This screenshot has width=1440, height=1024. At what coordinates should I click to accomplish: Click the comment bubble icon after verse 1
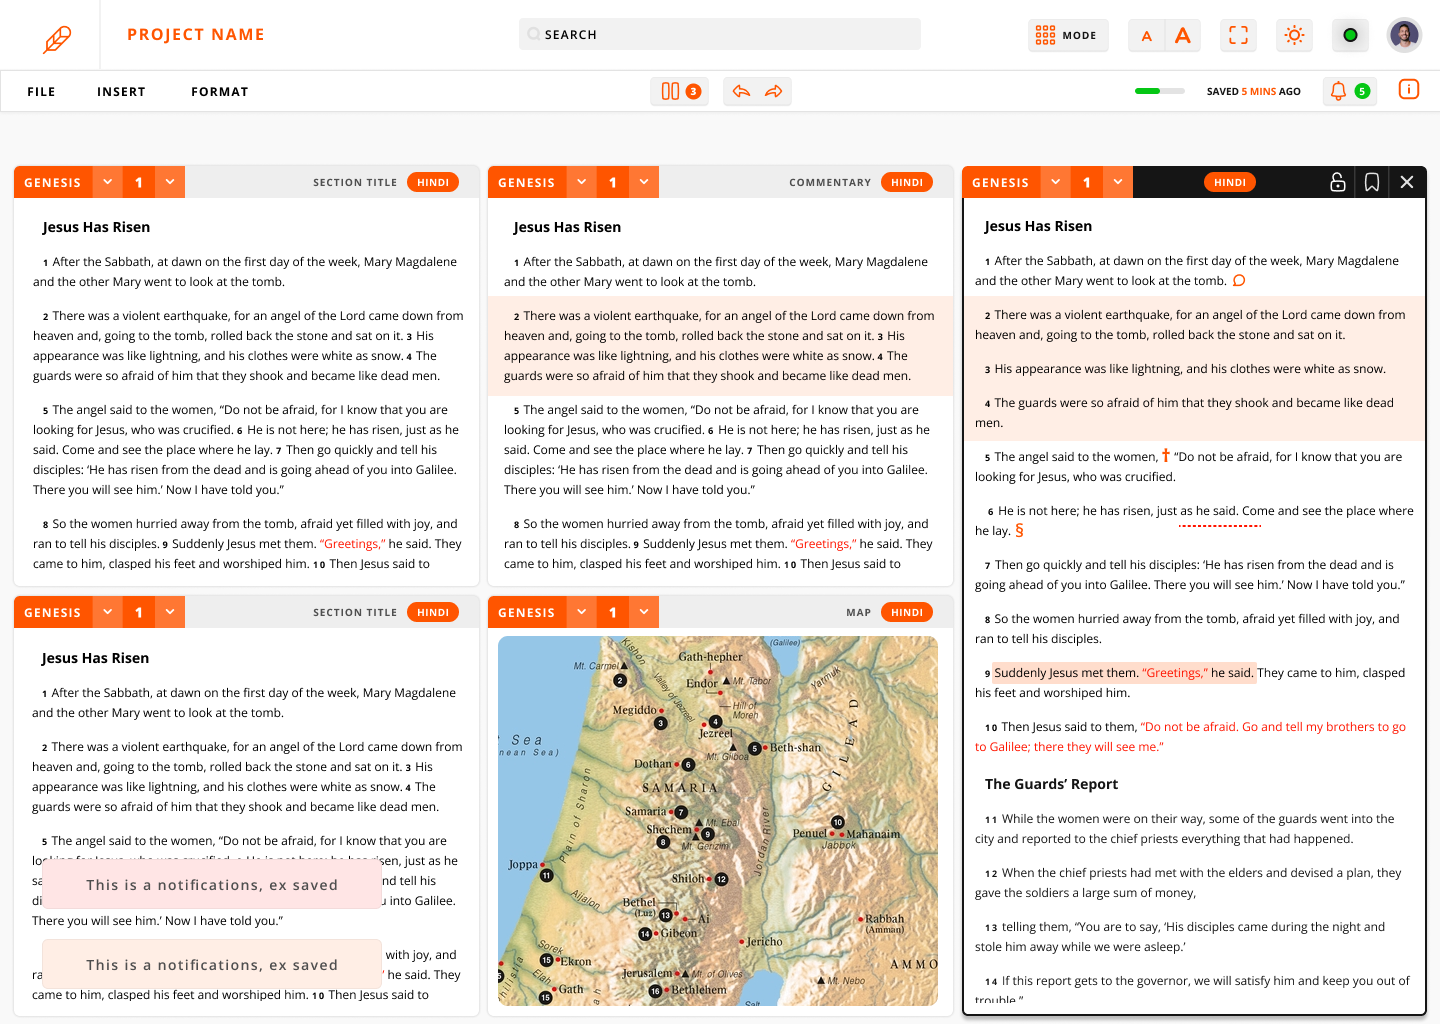(x=1239, y=281)
